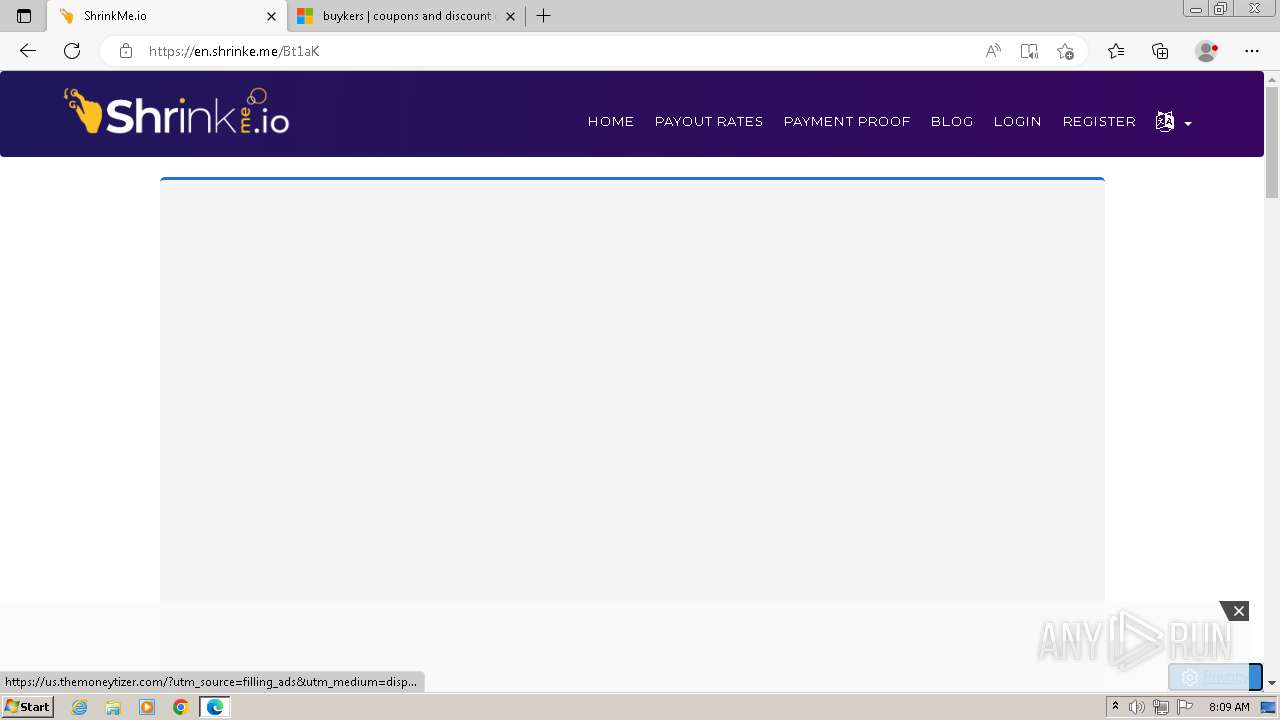Open the Favorites list

point(1116,51)
